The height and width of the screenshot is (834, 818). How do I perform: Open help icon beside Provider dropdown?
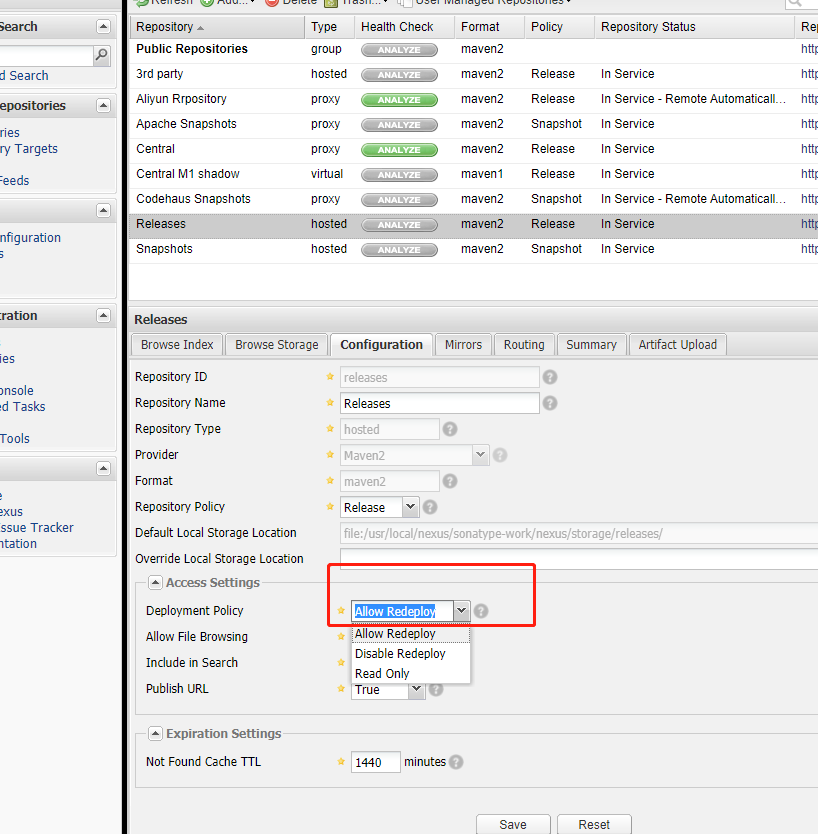click(500, 455)
